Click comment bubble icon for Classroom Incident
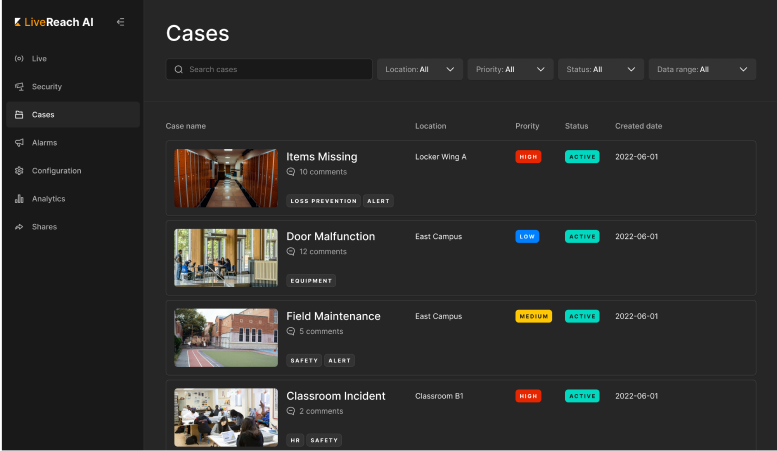This screenshot has width=777, height=451. pyautogui.click(x=291, y=411)
